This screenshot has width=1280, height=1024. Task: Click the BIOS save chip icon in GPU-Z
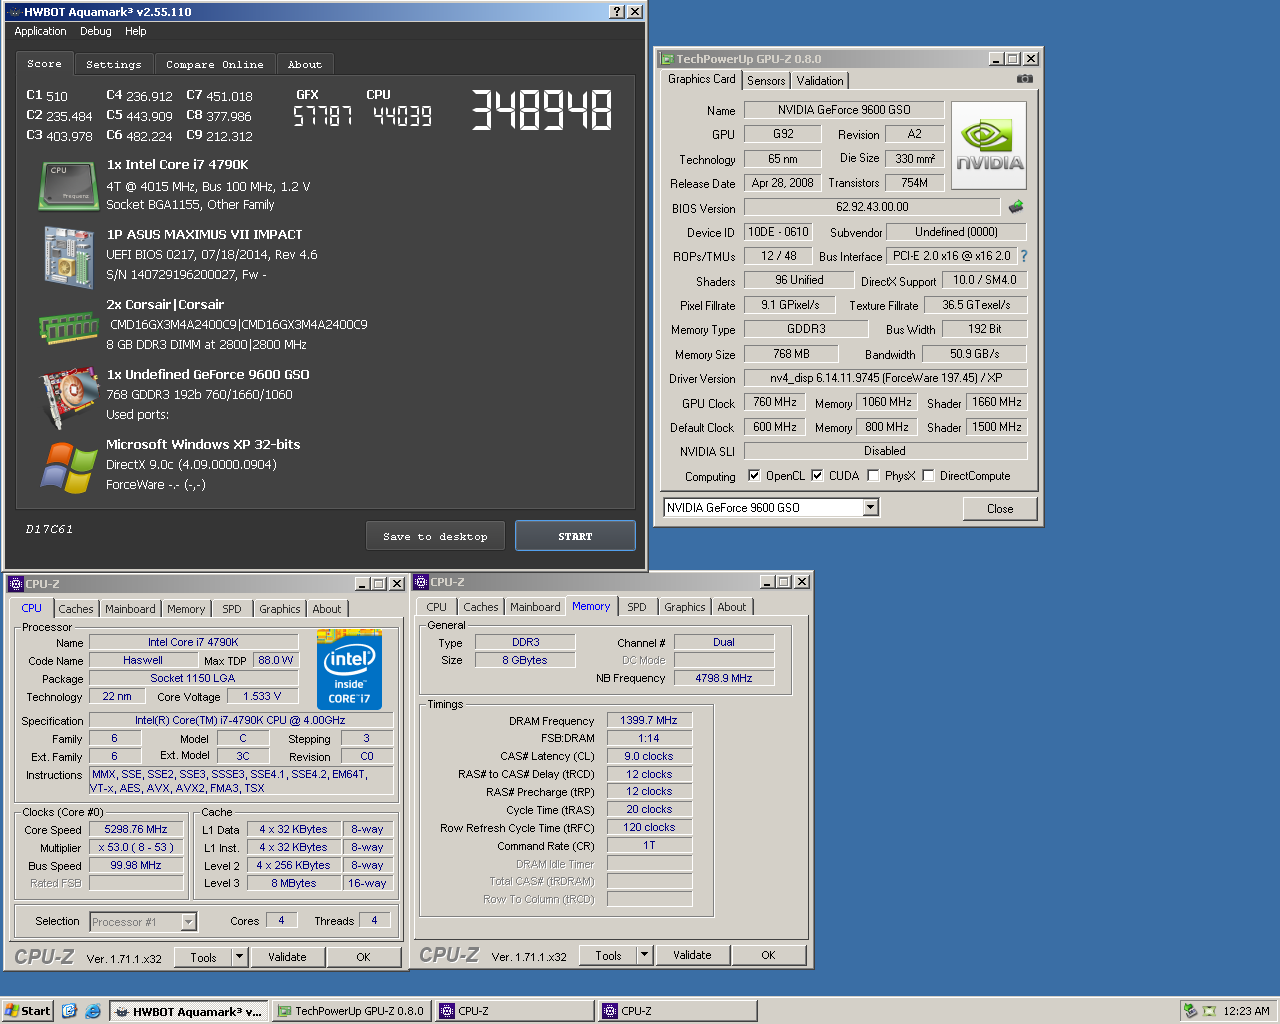pyautogui.click(x=1016, y=207)
